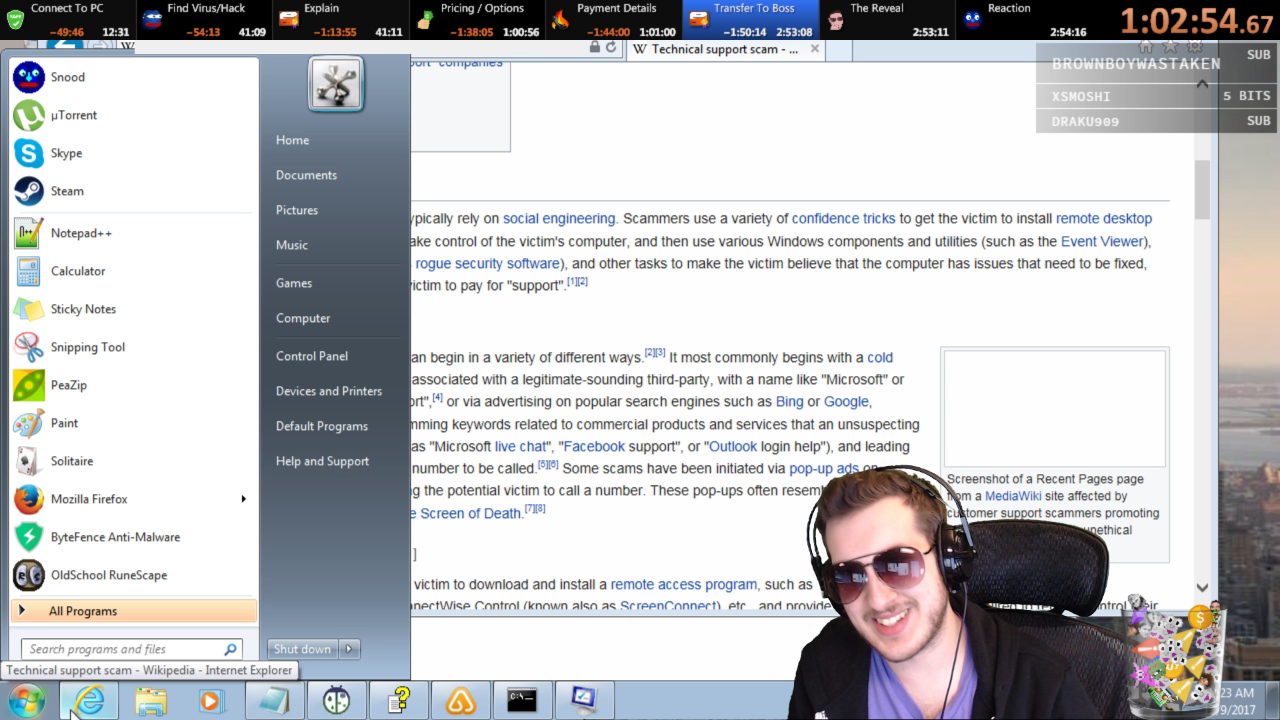The height and width of the screenshot is (720, 1280).
Task: Open the Command Prompt taskbar icon
Action: click(522, 700)
